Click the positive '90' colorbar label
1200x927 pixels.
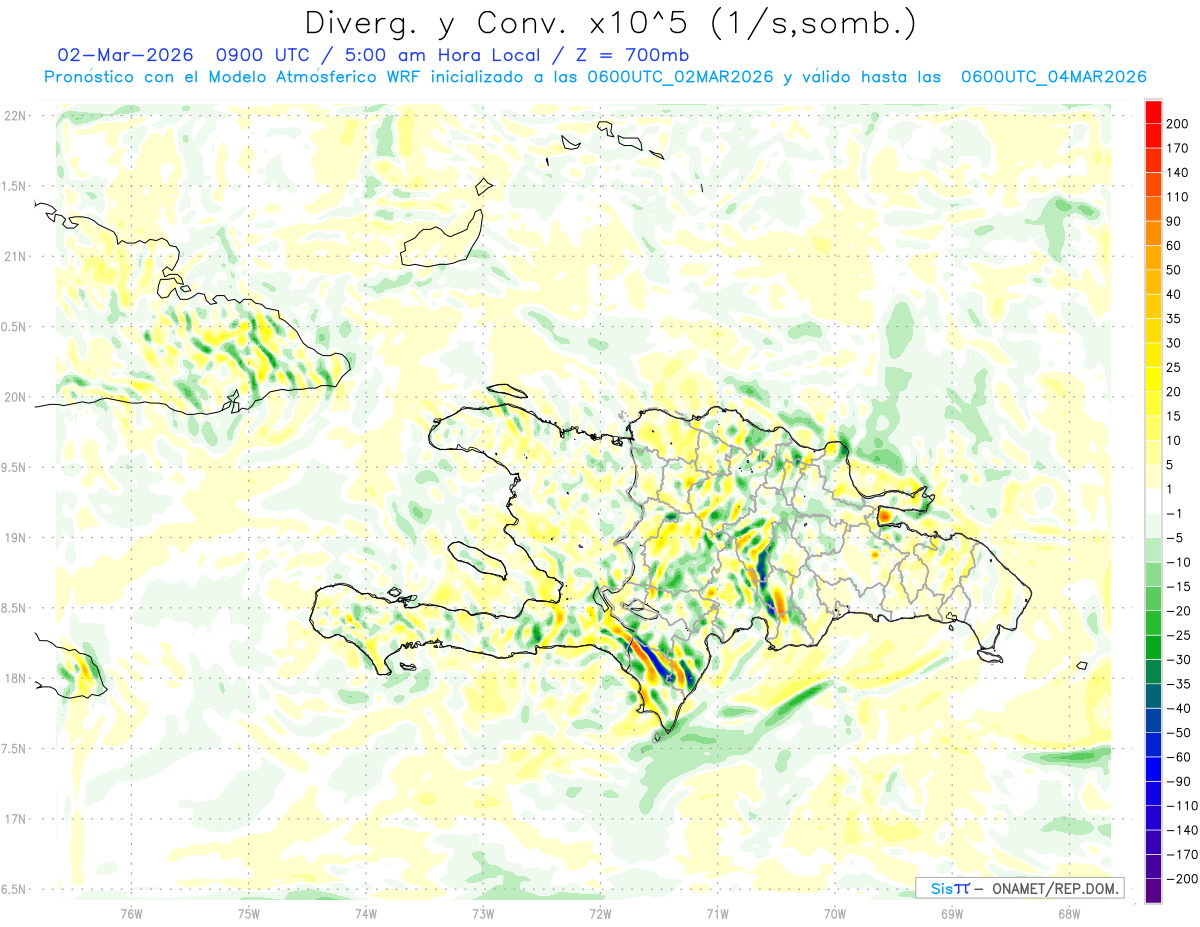click(1174, 221)
